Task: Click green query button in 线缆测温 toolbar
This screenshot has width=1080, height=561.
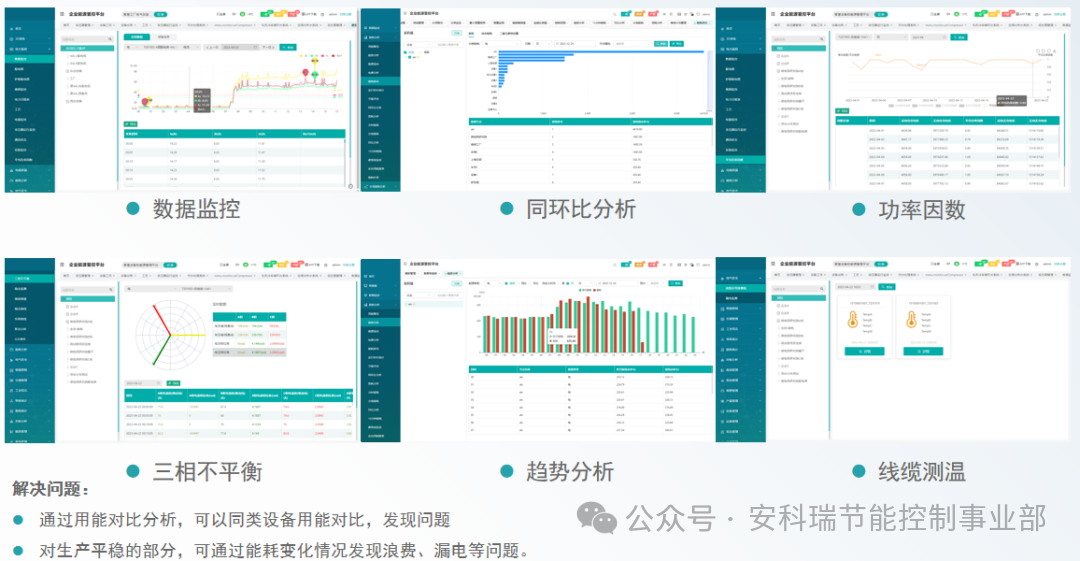Action: click(x=887, y=287)
